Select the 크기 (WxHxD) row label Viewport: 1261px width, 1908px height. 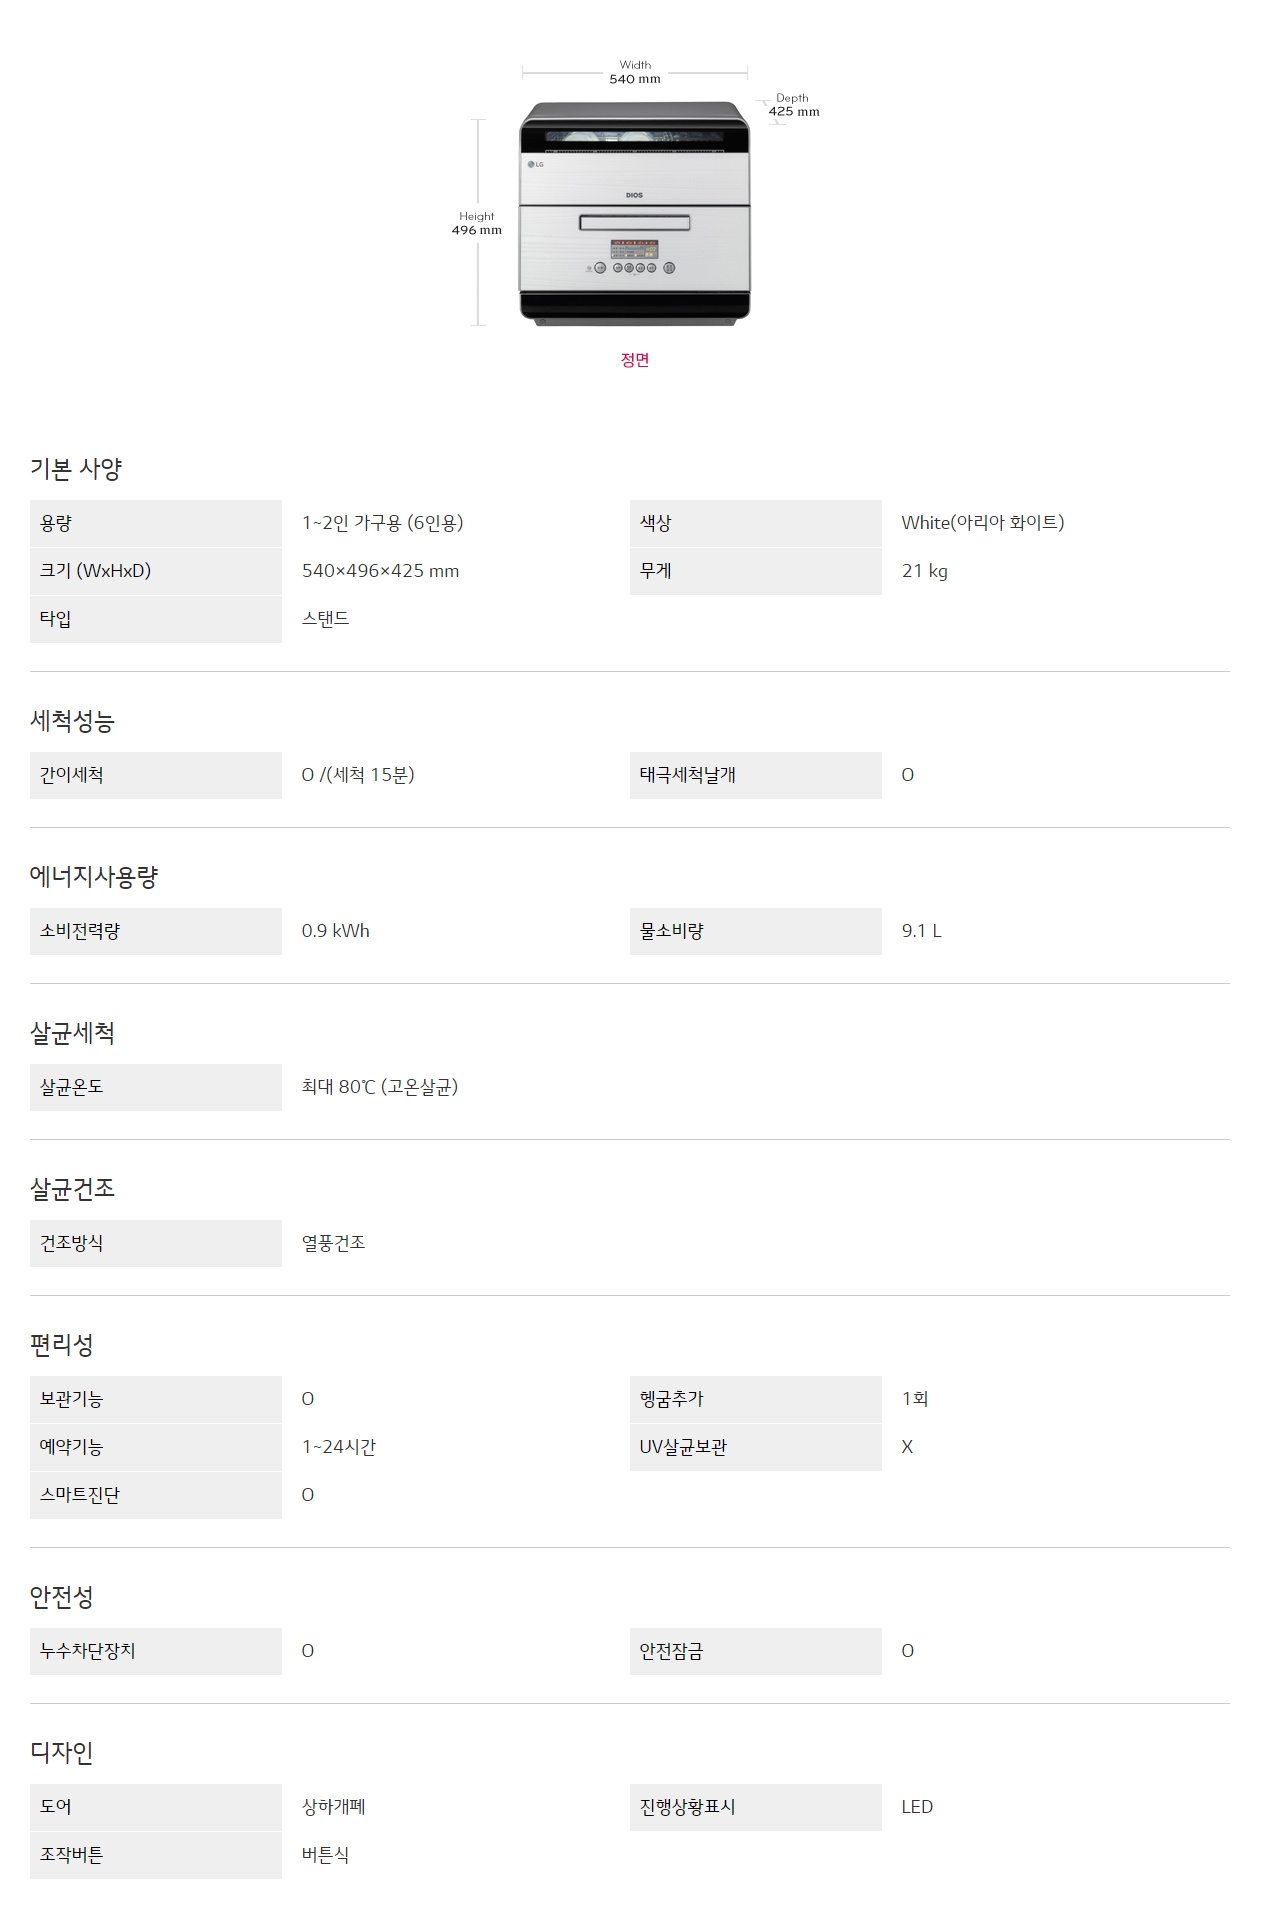156,571
